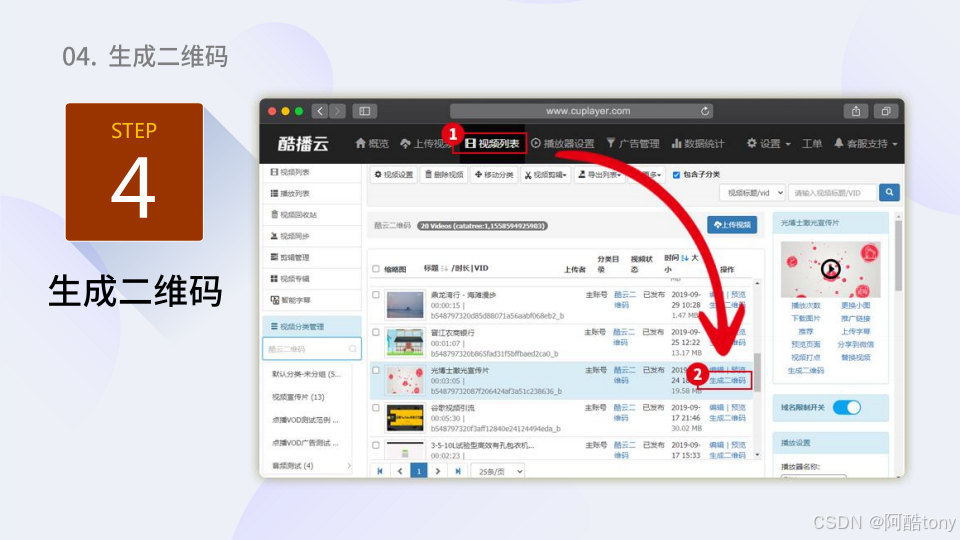960x540 pixels.
Task: Select the 3-5-10L试验型 row checkbox
Action: 376,445
